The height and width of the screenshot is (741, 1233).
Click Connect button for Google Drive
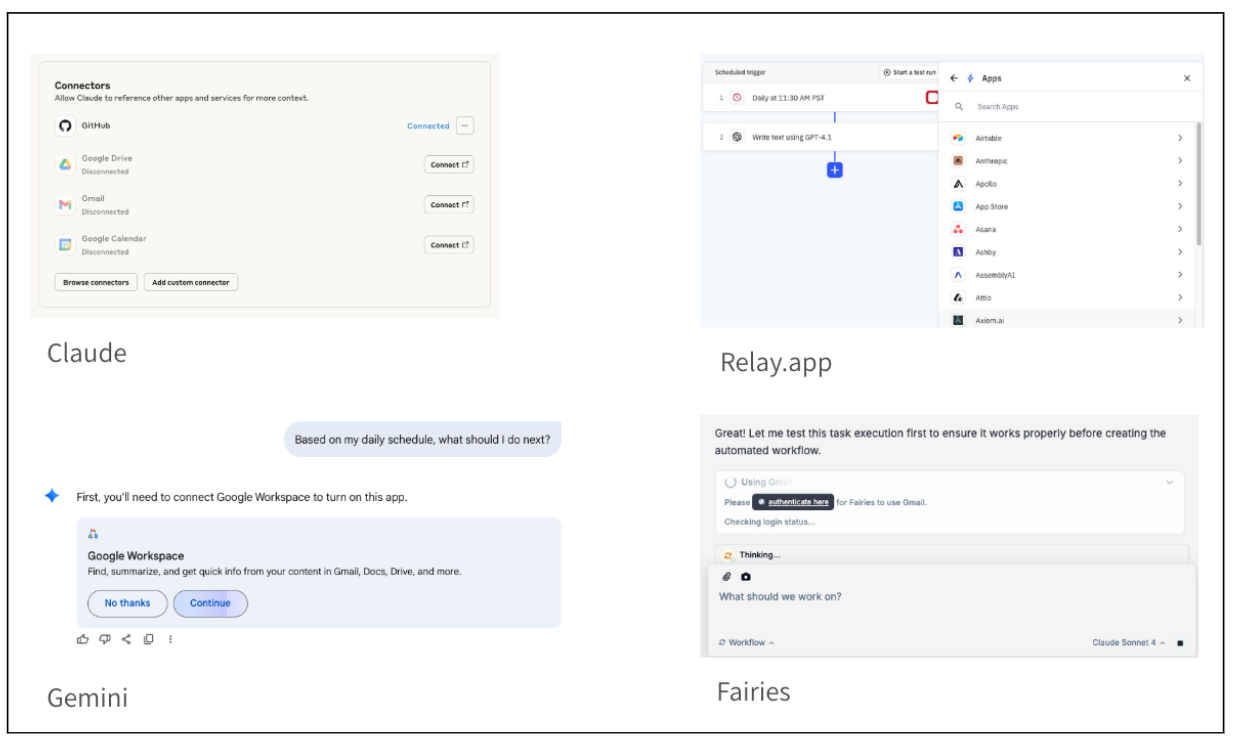pos(449,165)
